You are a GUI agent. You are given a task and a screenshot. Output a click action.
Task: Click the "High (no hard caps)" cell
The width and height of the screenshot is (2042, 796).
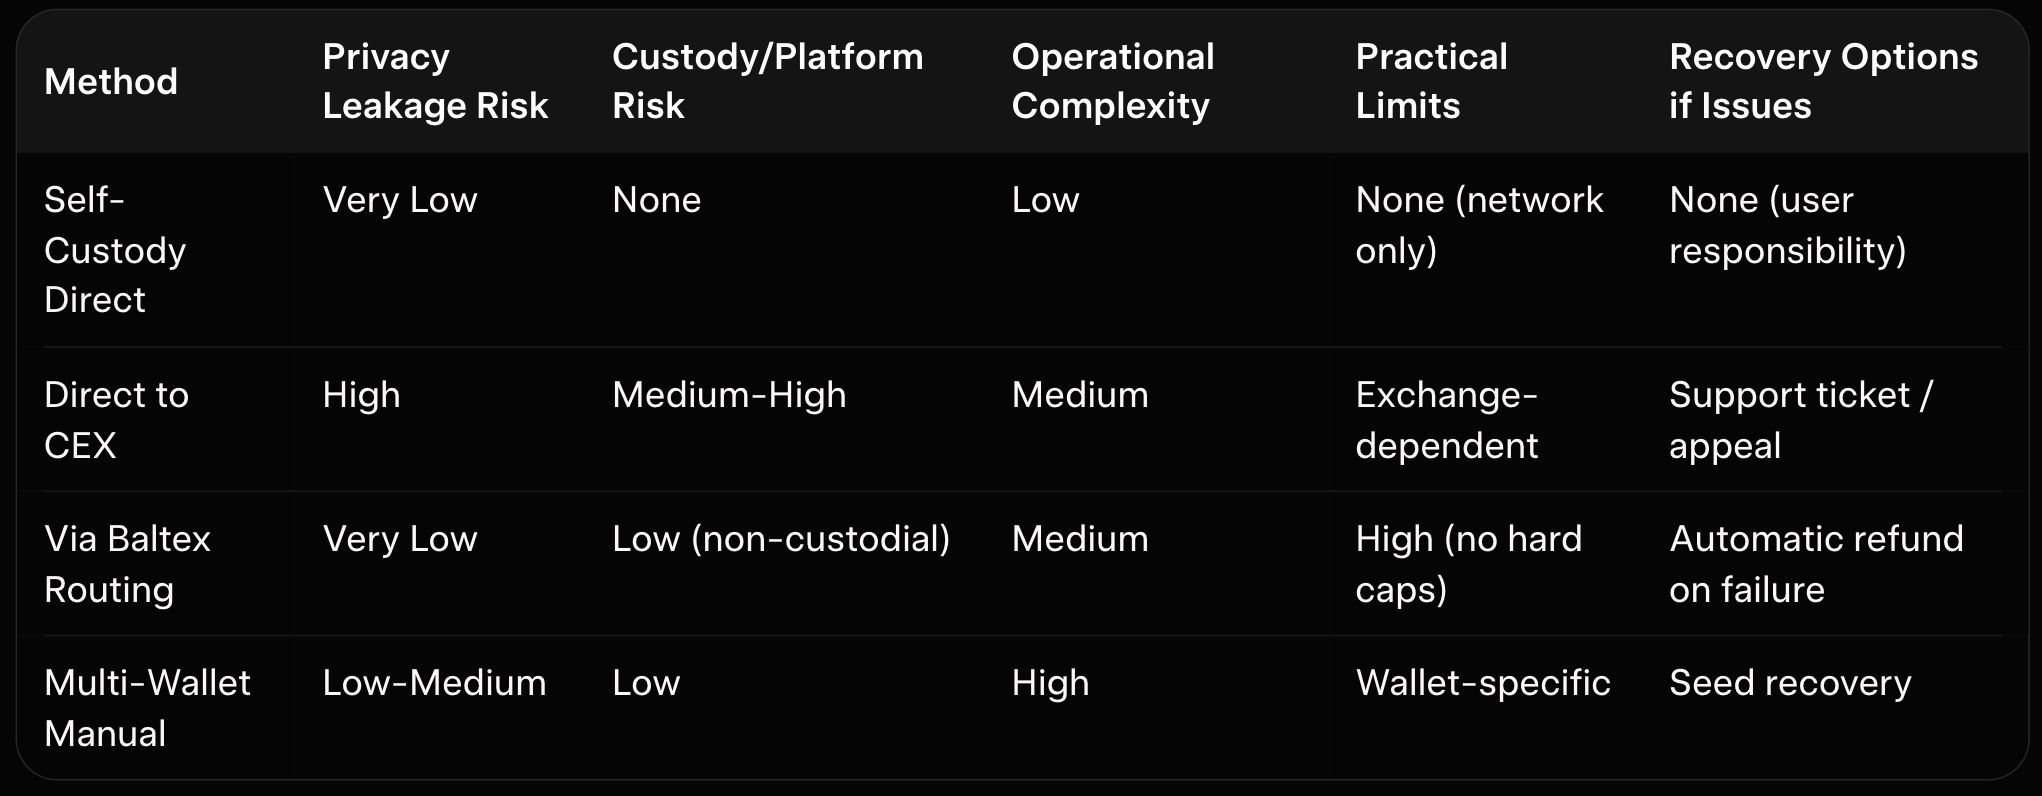(x=1468, y=564)
